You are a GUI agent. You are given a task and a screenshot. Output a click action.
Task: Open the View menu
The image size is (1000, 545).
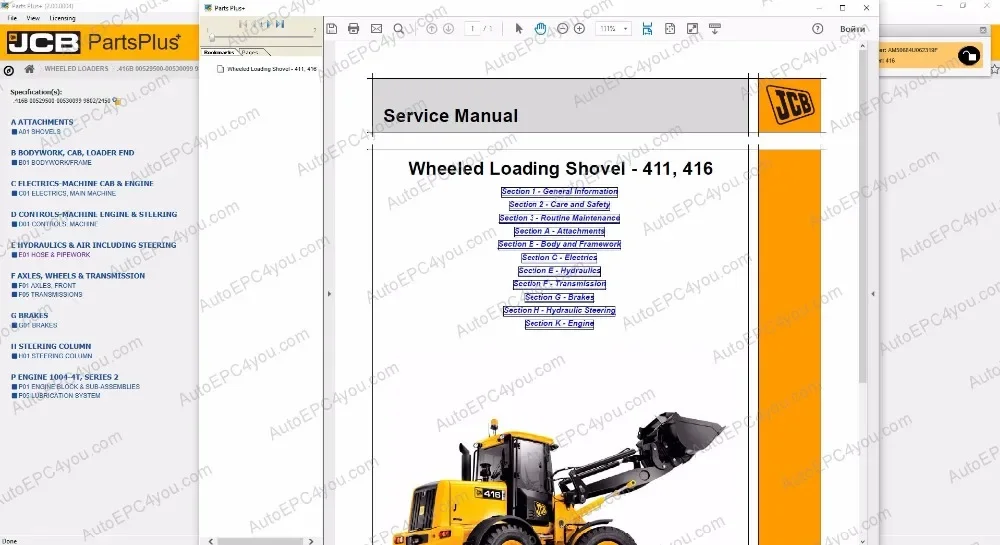click(33, 18)
